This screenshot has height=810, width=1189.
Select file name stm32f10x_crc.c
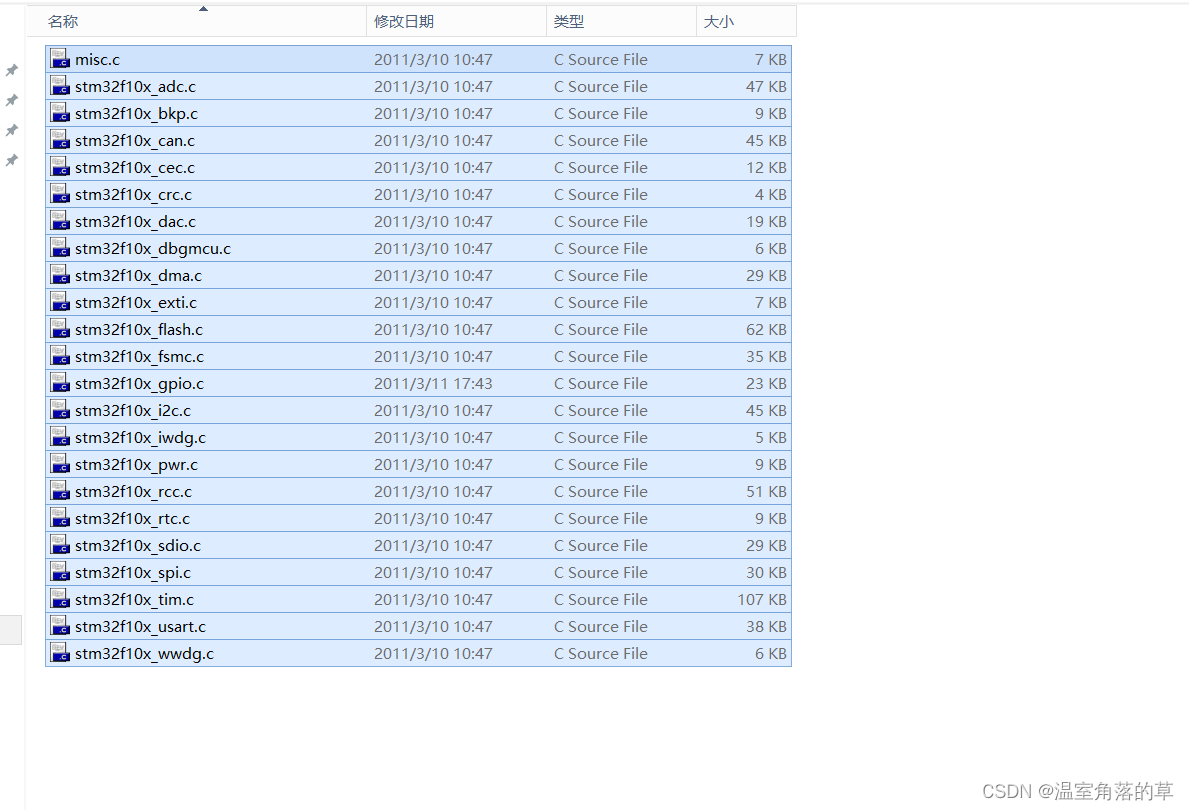133,195
